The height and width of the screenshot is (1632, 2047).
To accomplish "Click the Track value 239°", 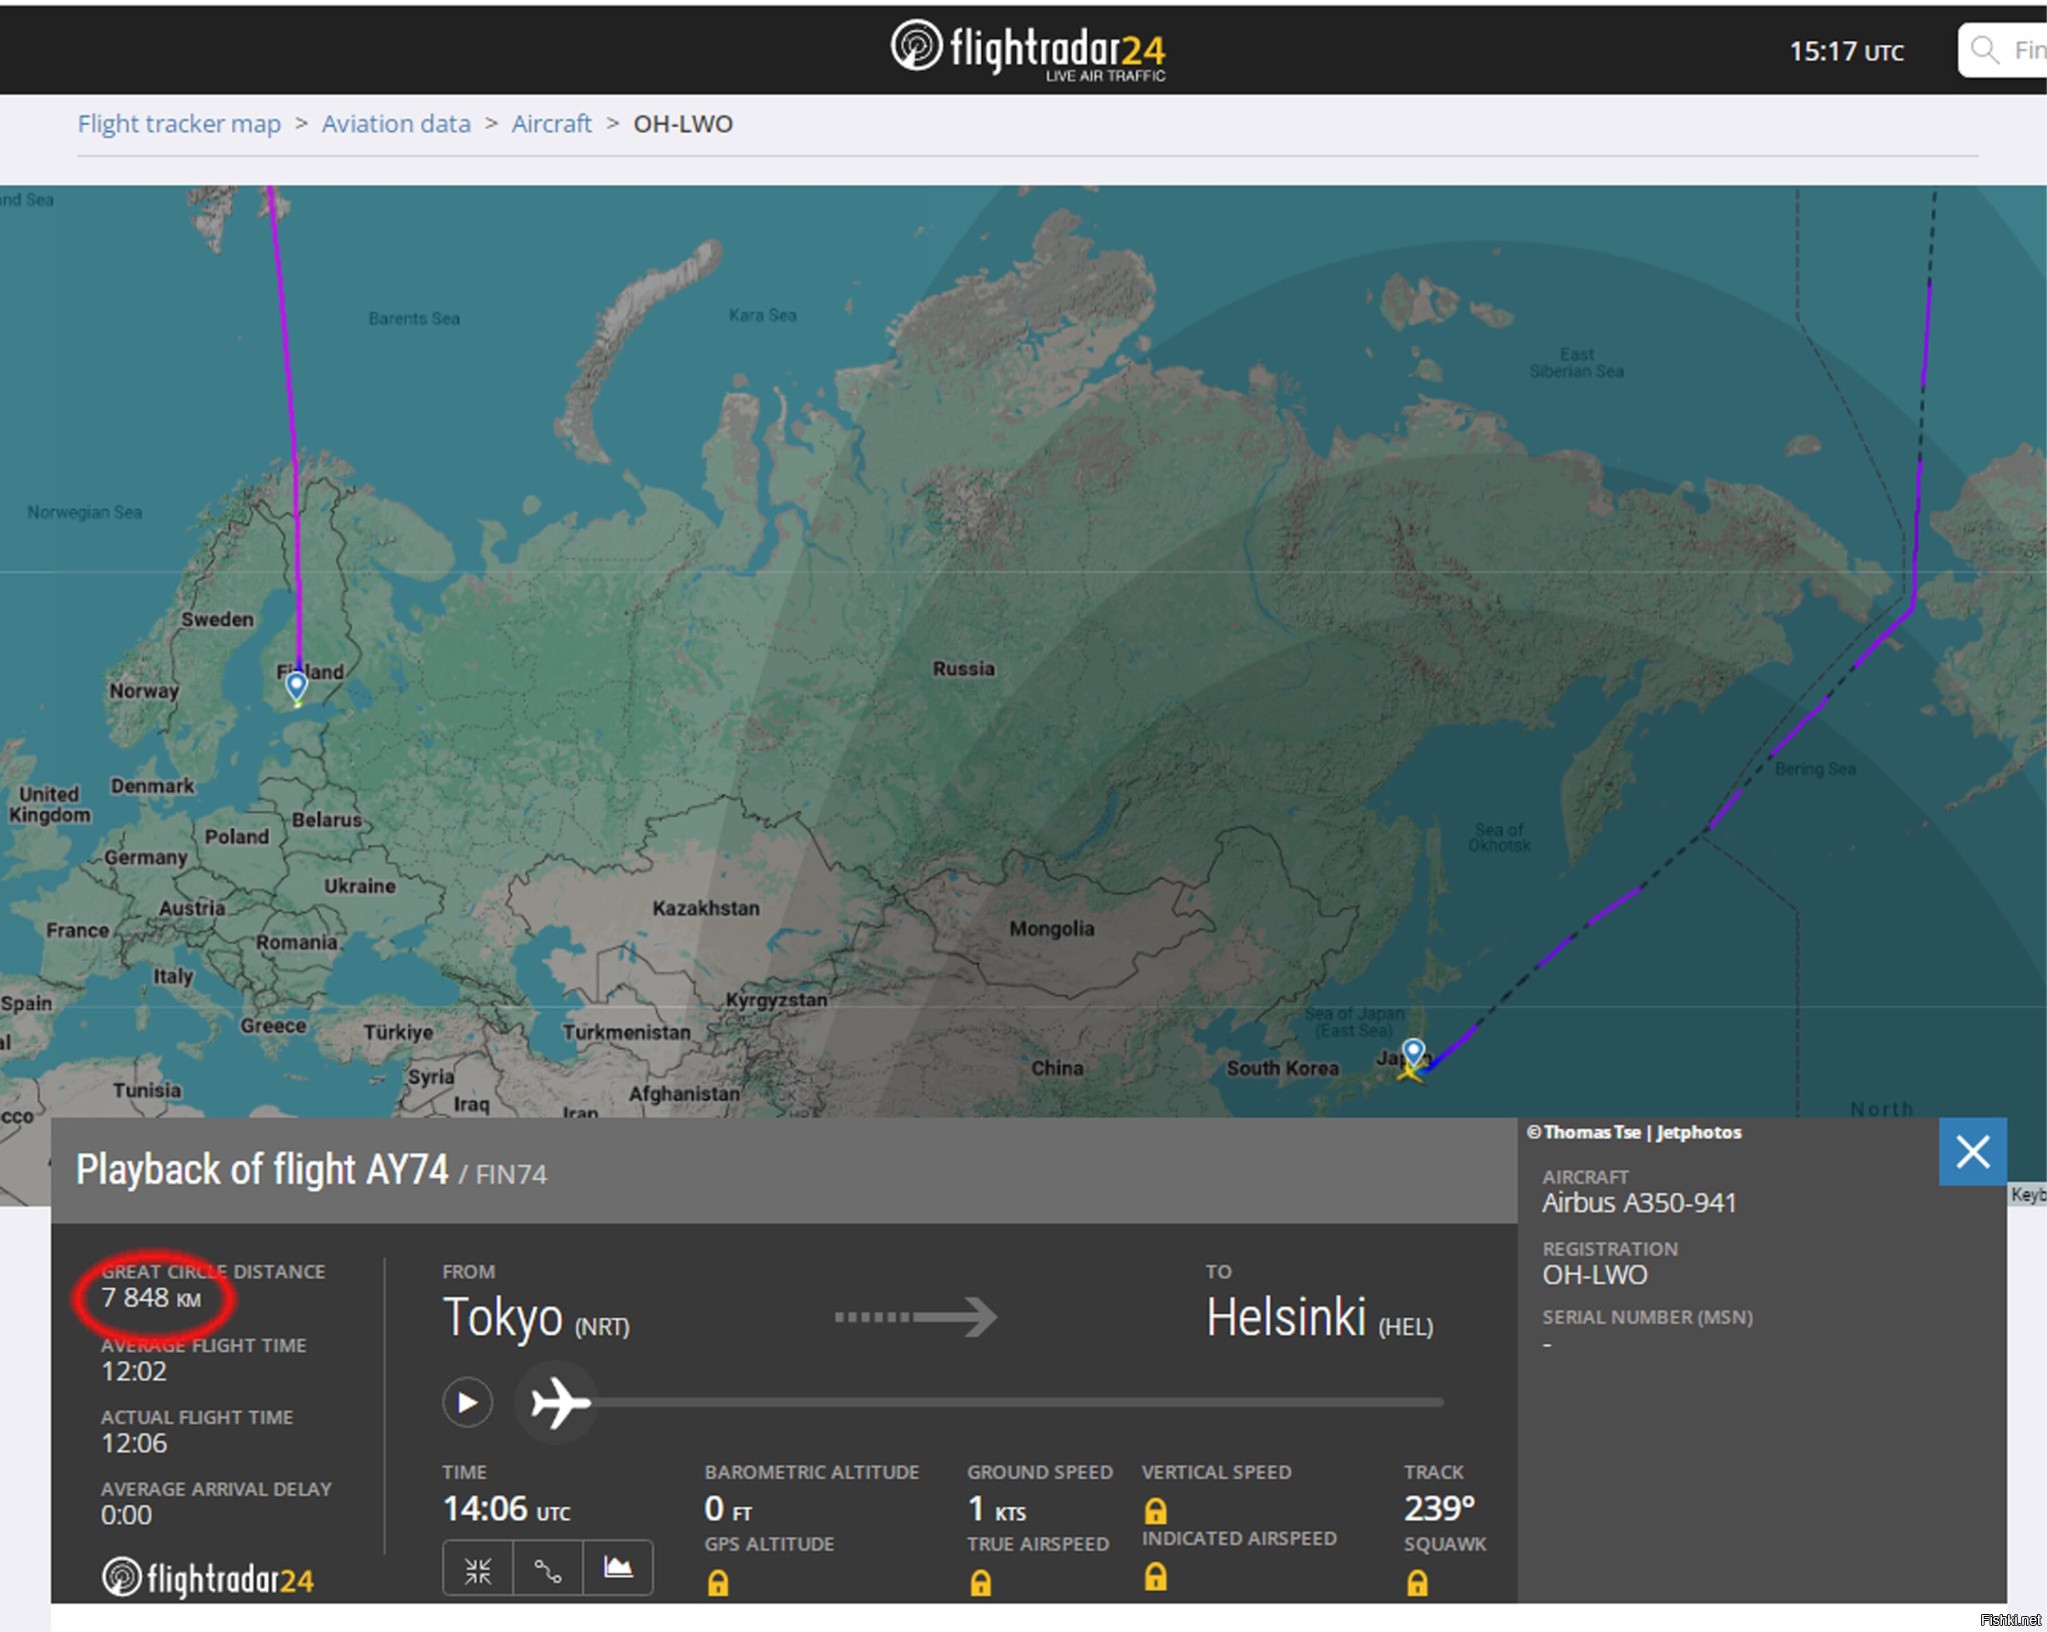I will point(1439,1508).
